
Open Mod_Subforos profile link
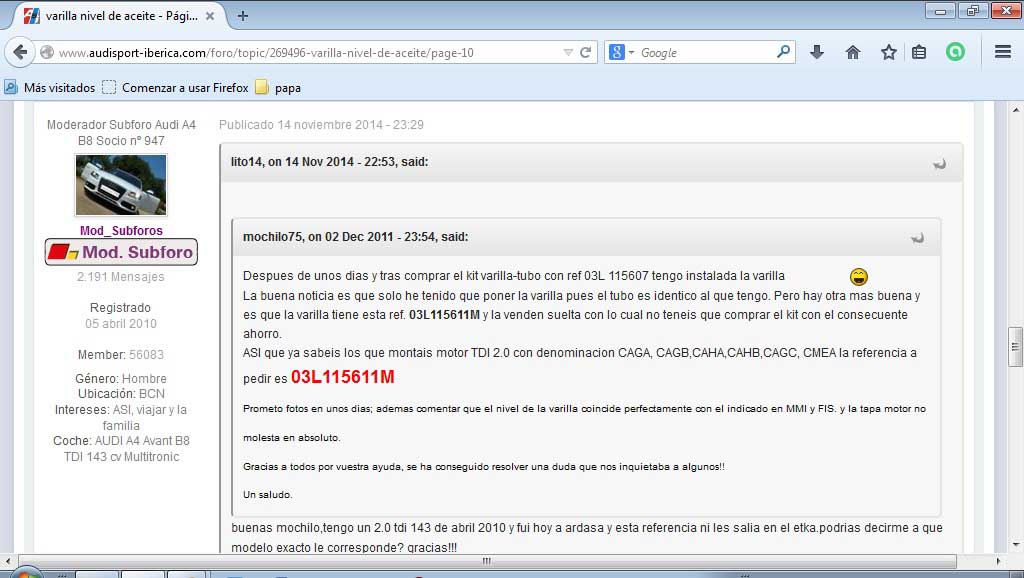[121, 231]
